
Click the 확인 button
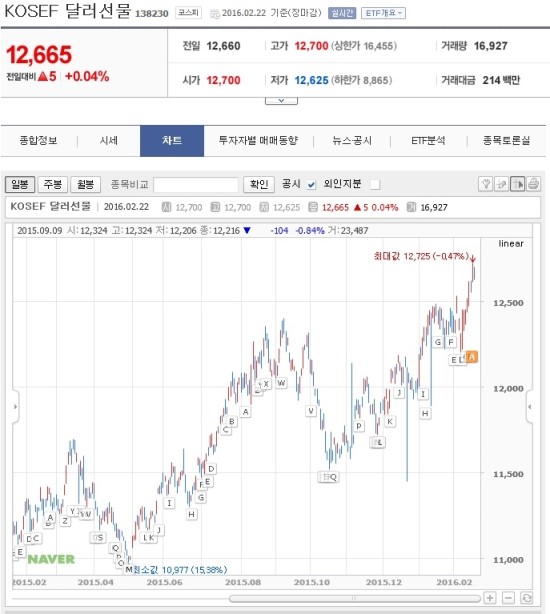(x=259, y=184)
